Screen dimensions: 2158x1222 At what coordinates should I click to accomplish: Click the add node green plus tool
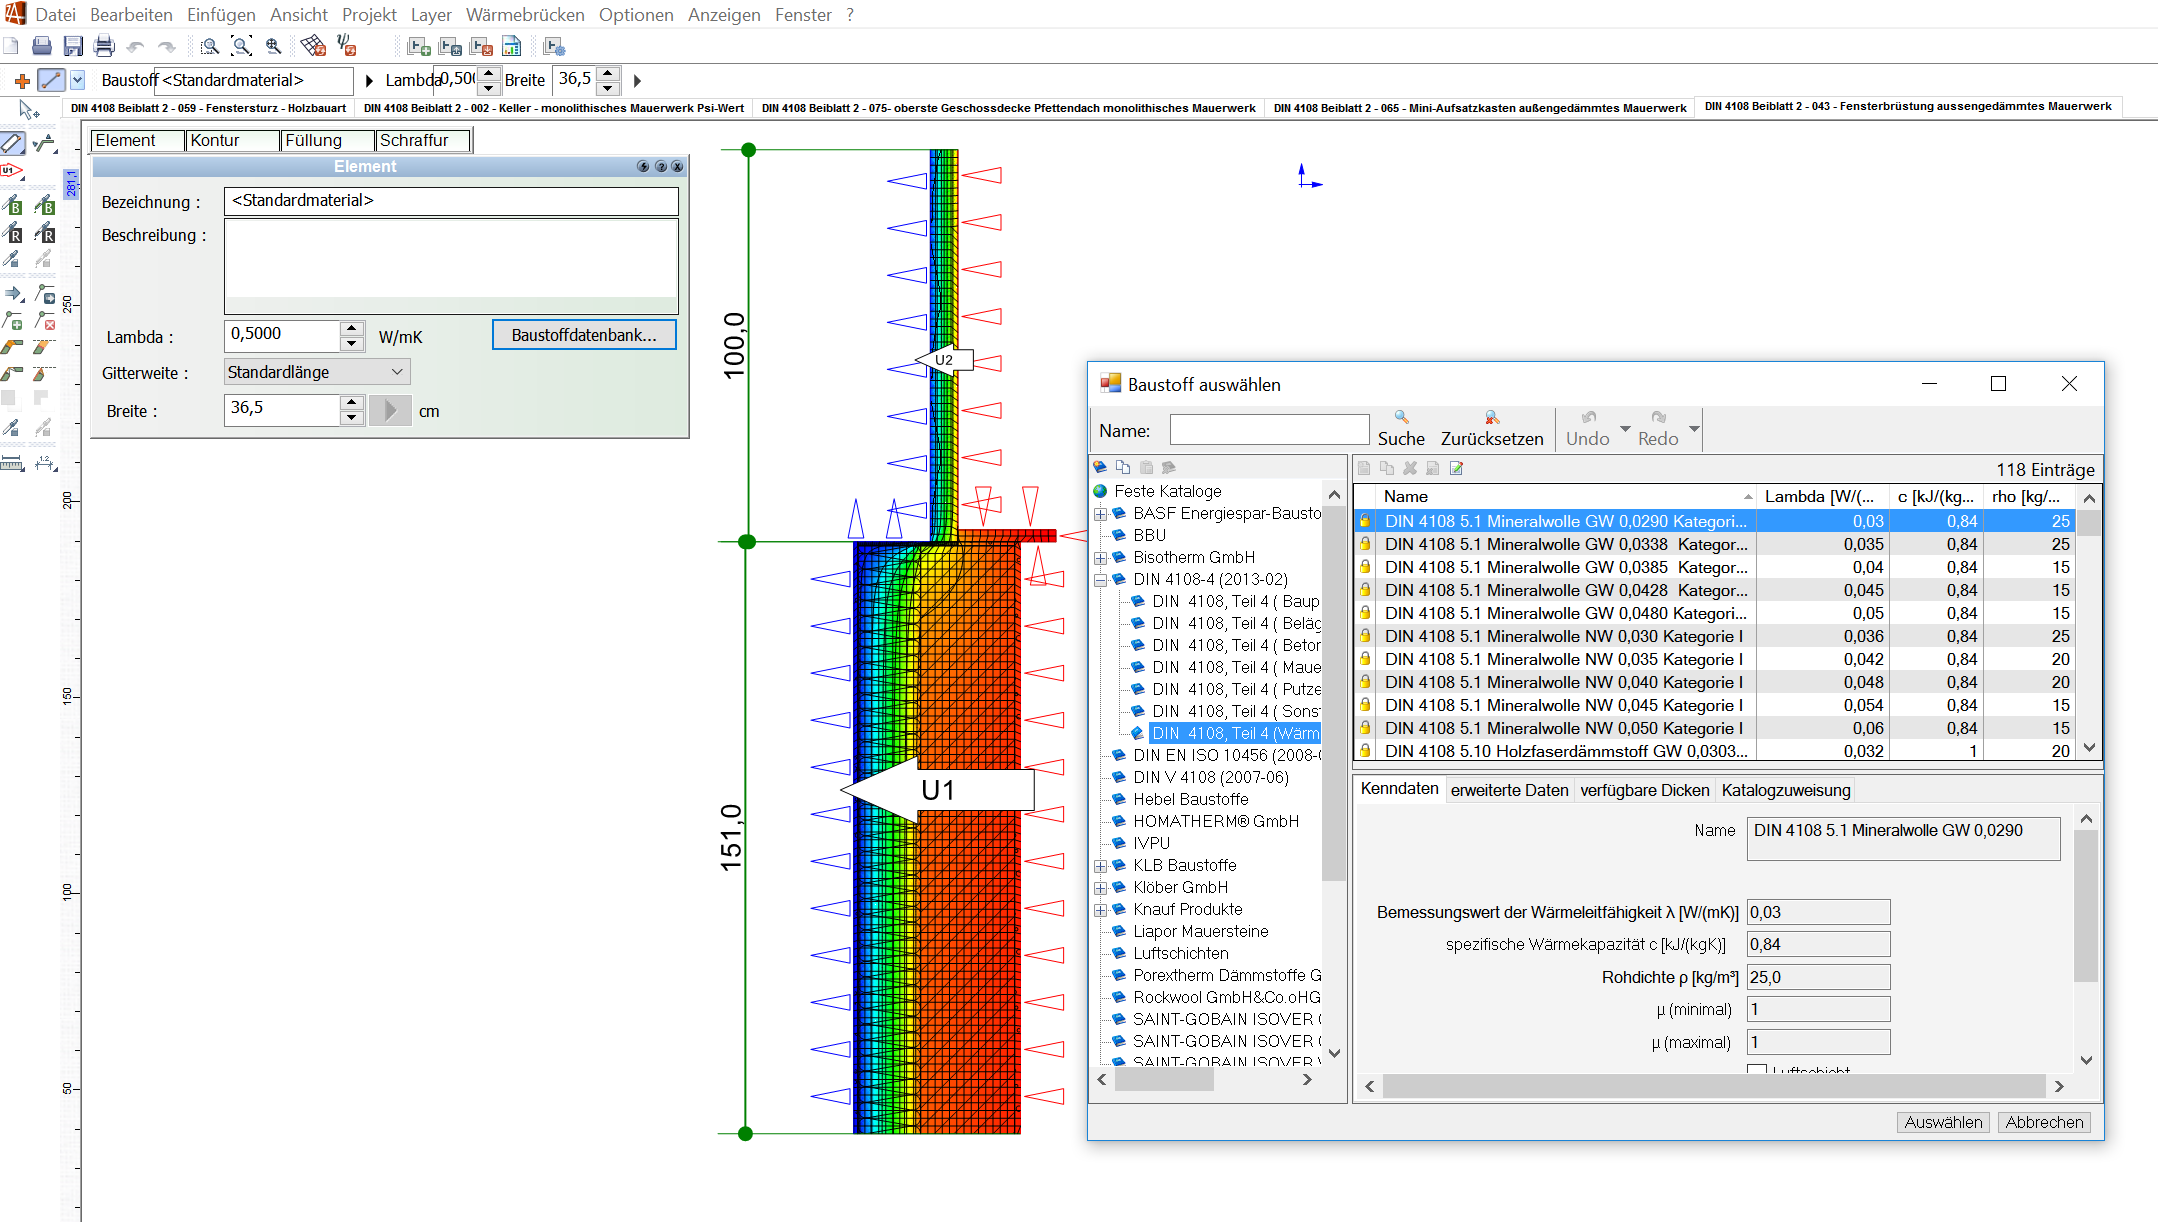[12, 321]
